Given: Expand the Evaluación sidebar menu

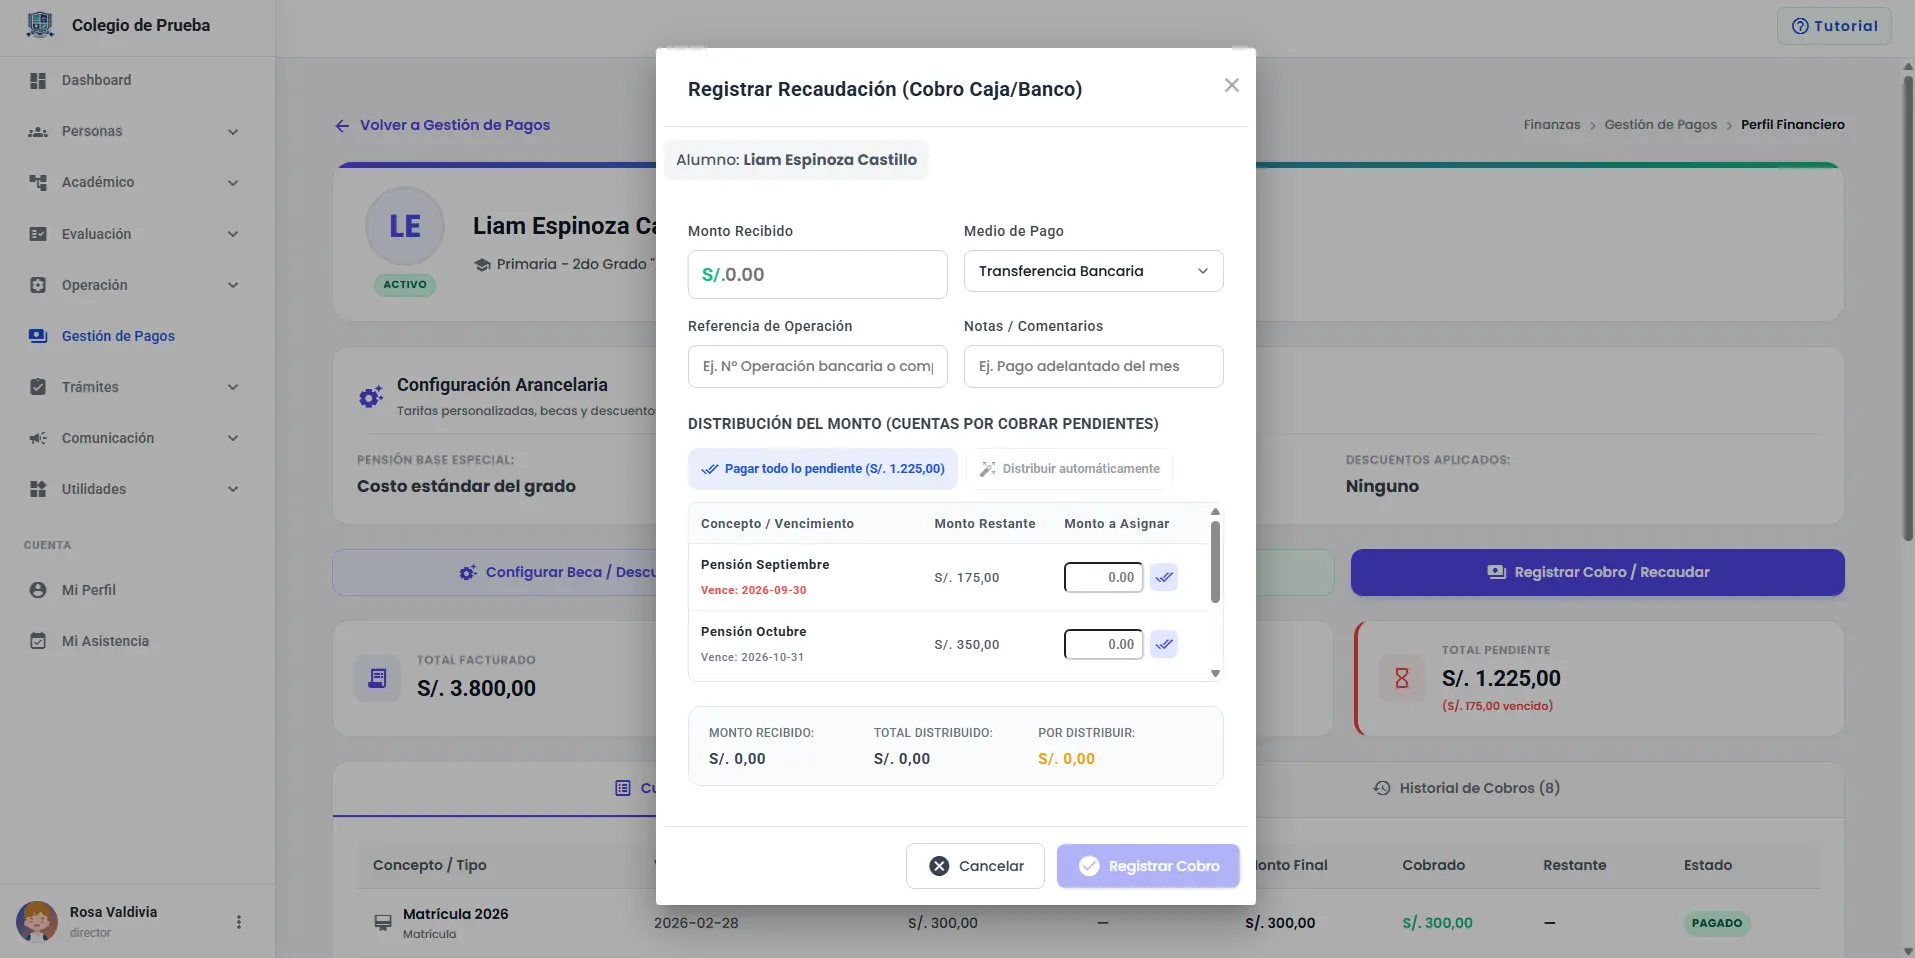Looking at the screenshot, I should [x=137, y=234].
